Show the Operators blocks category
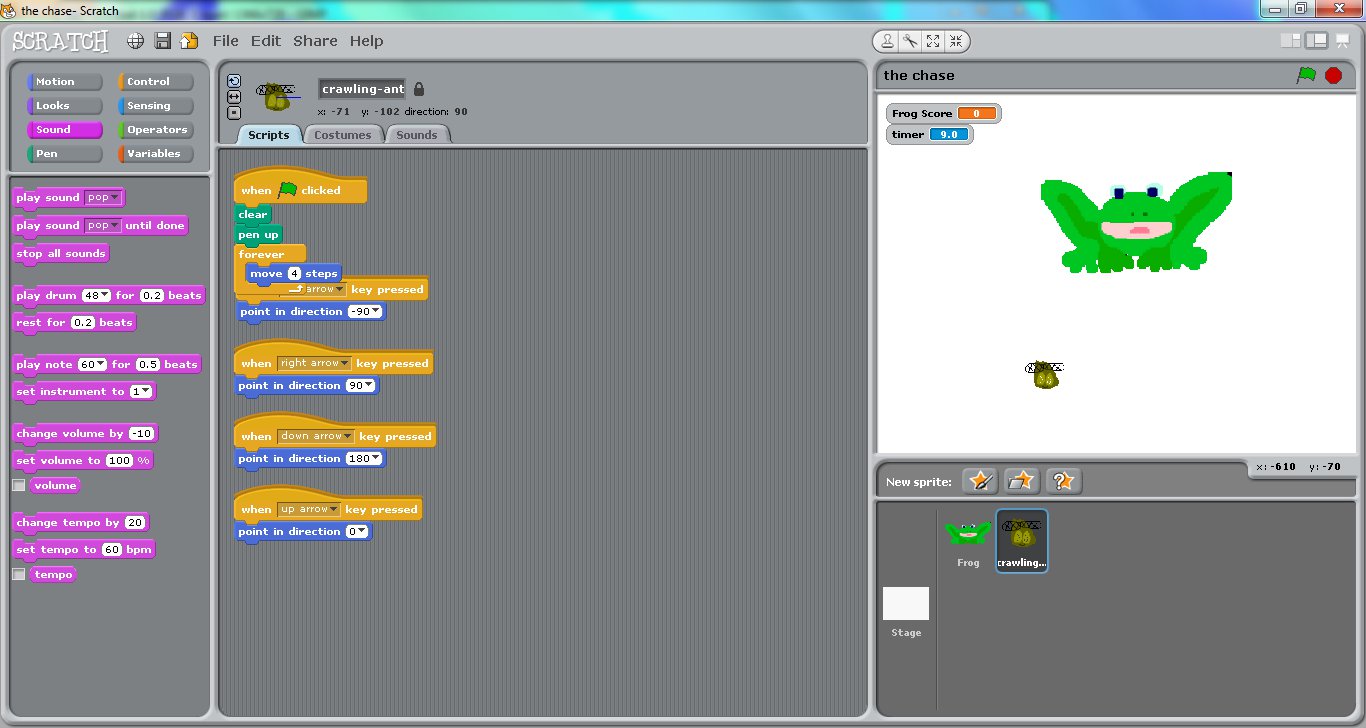Screen dimensions: 1366x728 coord(156,130)
